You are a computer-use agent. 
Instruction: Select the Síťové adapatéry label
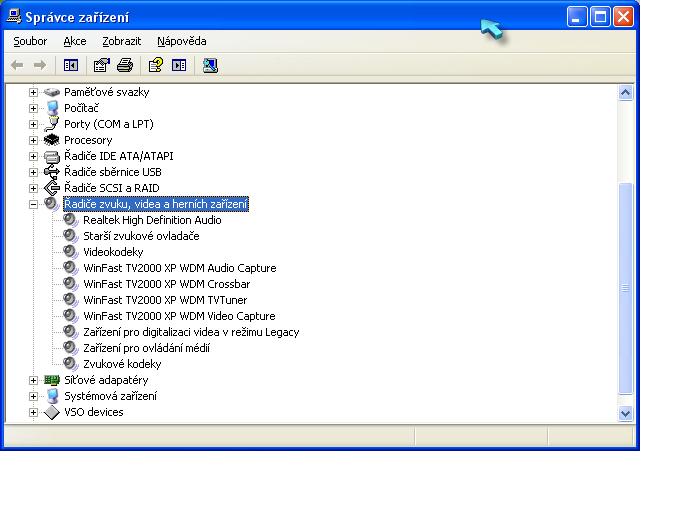pyautogui.click(x=106, y=380)
